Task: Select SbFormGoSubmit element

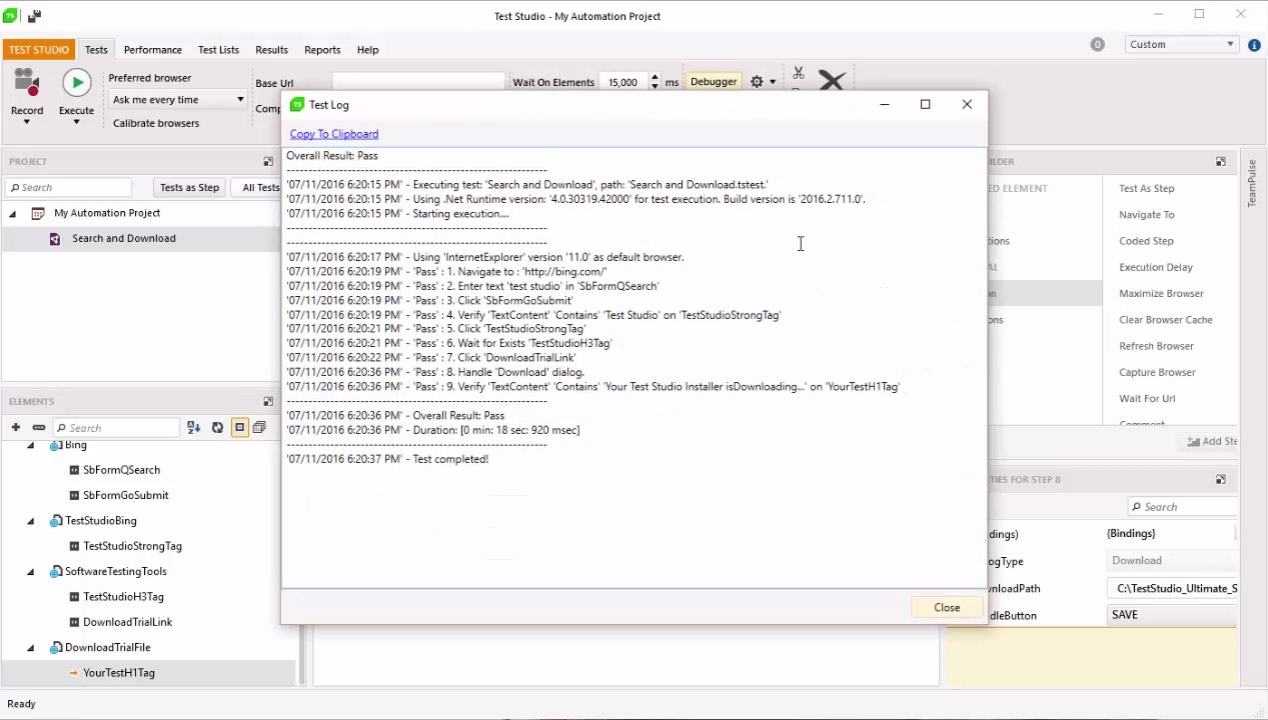Action: coord(126,495)
